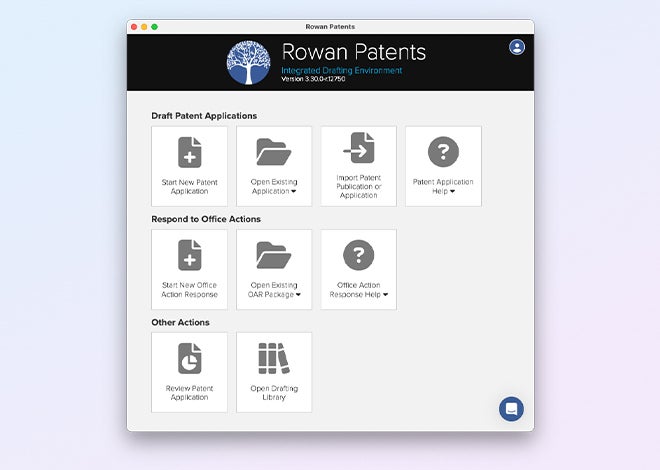Open the Open Existing OAR Package folder icon

click(x=274, y=255)
